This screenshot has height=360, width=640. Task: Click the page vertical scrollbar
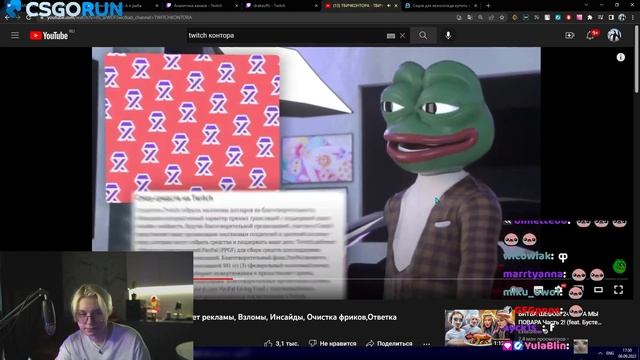[637, 59]
